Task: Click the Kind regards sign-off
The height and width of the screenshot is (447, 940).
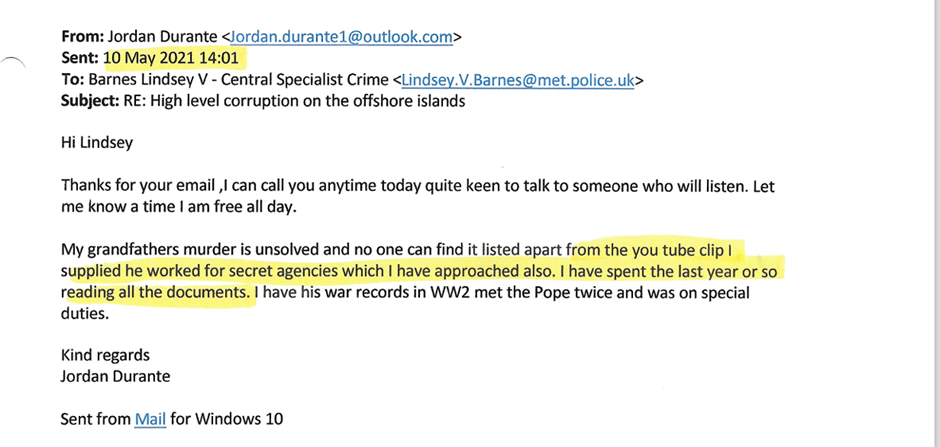Action: [105, 355]
